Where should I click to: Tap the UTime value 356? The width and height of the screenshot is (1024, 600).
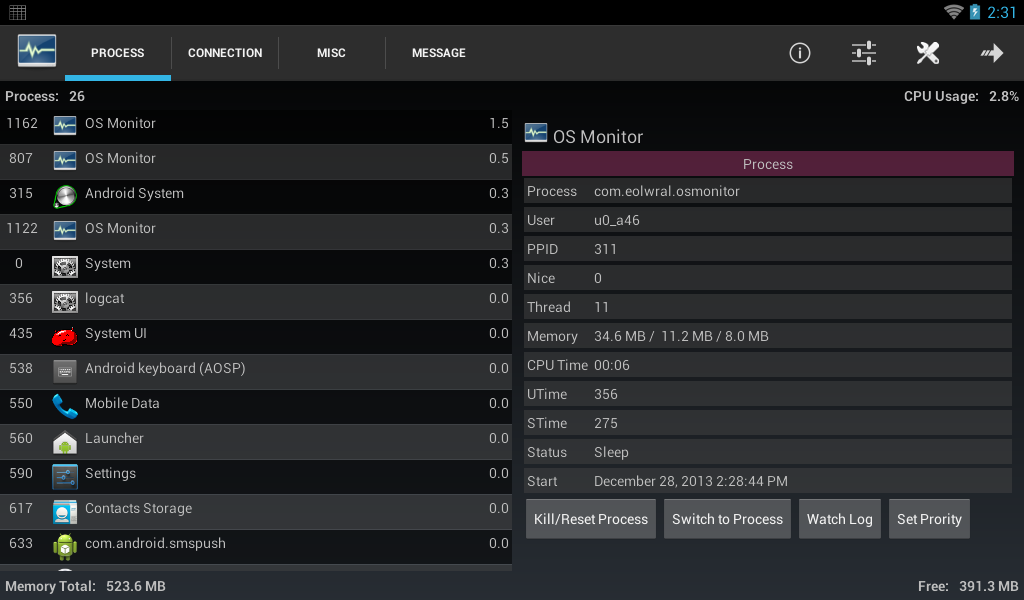(x=605, y=394)
